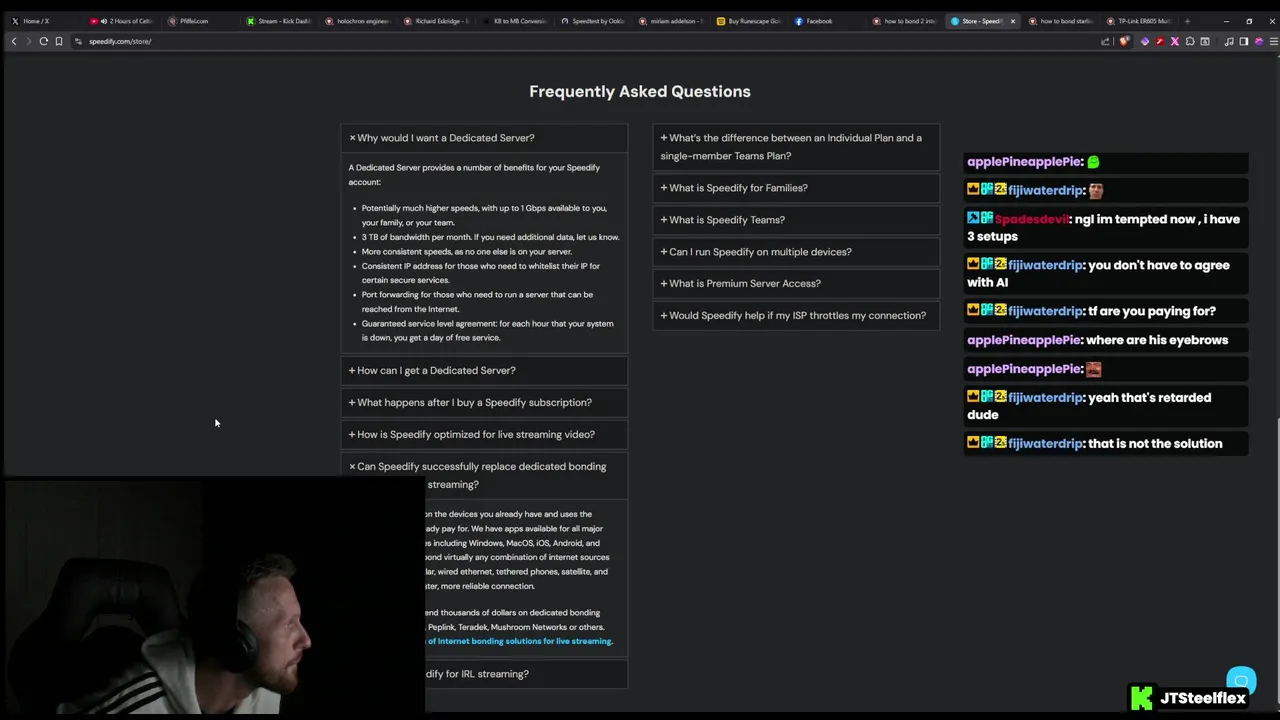
Task: Click the '3 TB of bandwidth per month' bullet
Action: pos(490,237)
